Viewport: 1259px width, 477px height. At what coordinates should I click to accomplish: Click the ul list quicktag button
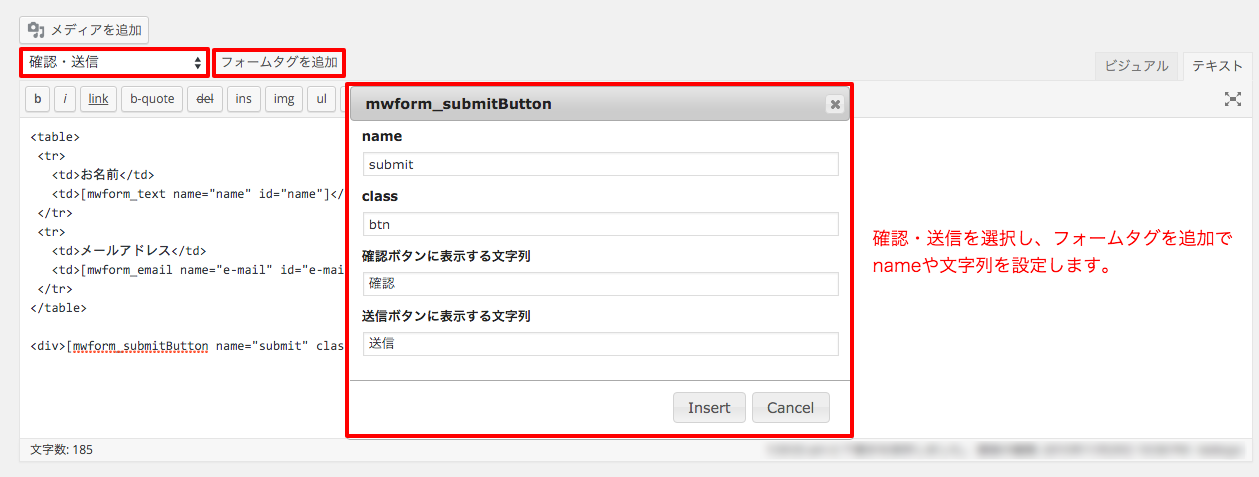point(322,99)
